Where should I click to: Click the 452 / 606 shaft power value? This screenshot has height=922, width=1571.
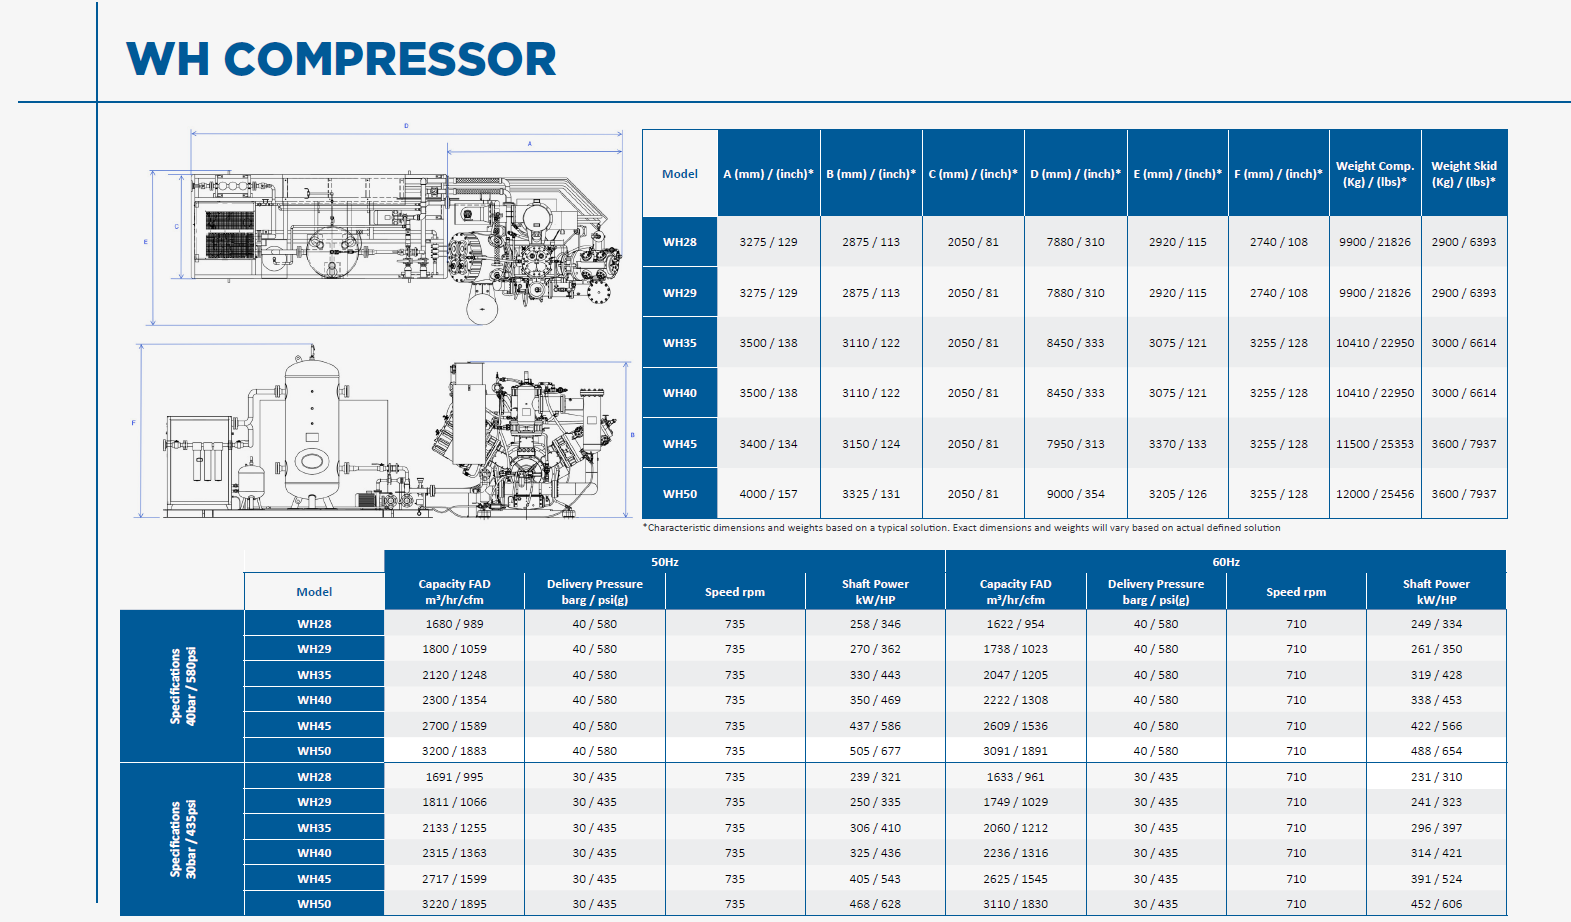1436,904
